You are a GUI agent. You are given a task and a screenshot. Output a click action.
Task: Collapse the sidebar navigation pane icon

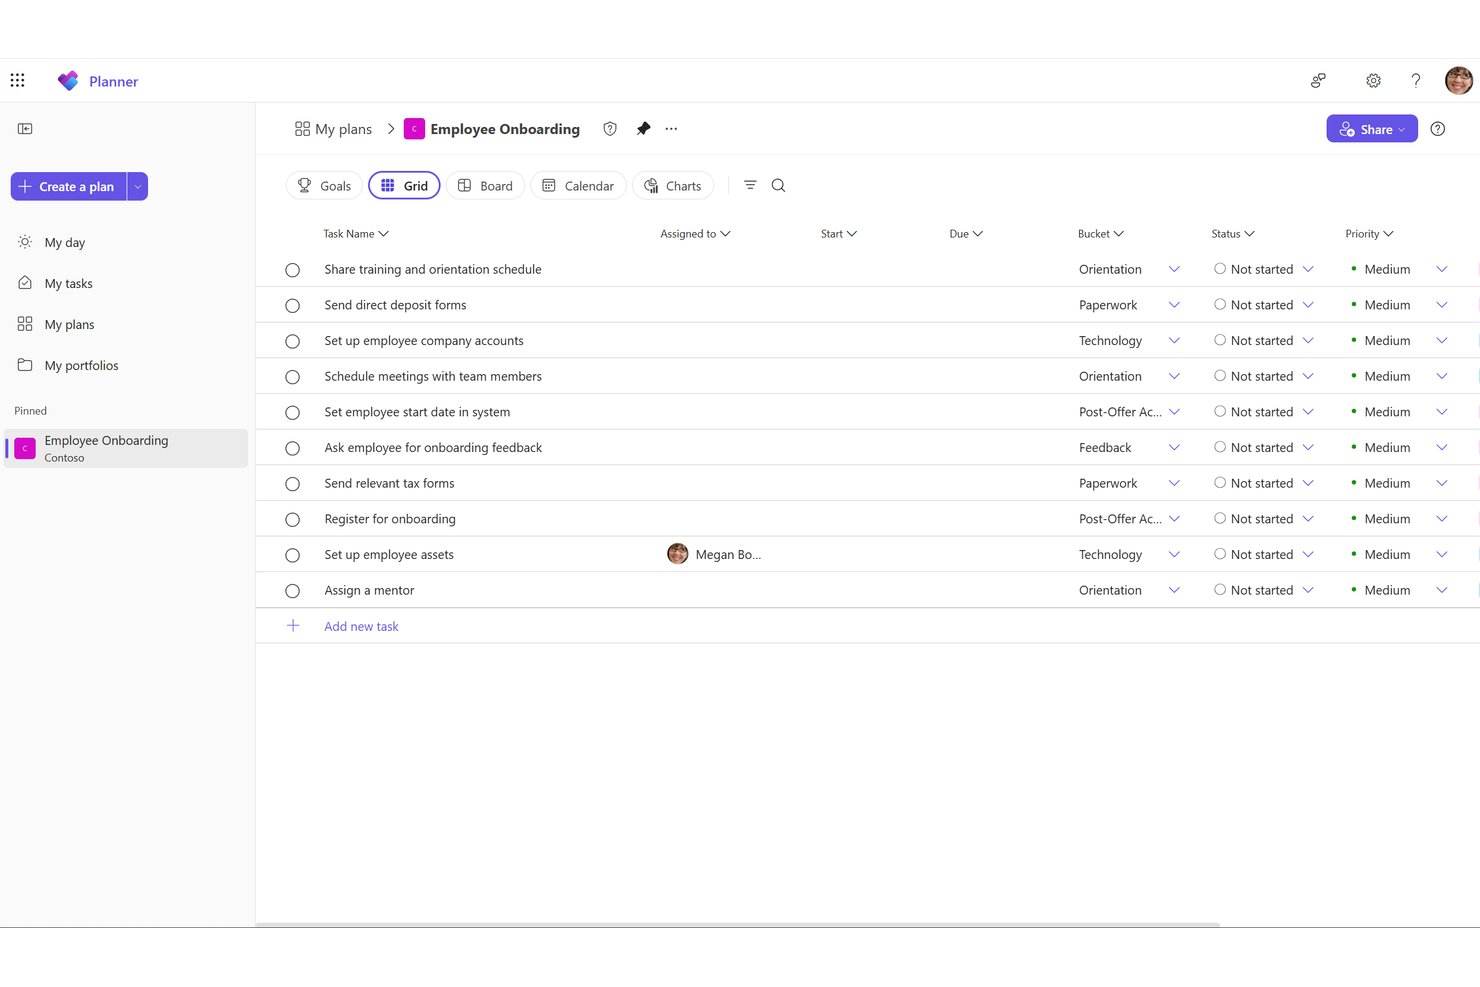[x=25, y=129]
